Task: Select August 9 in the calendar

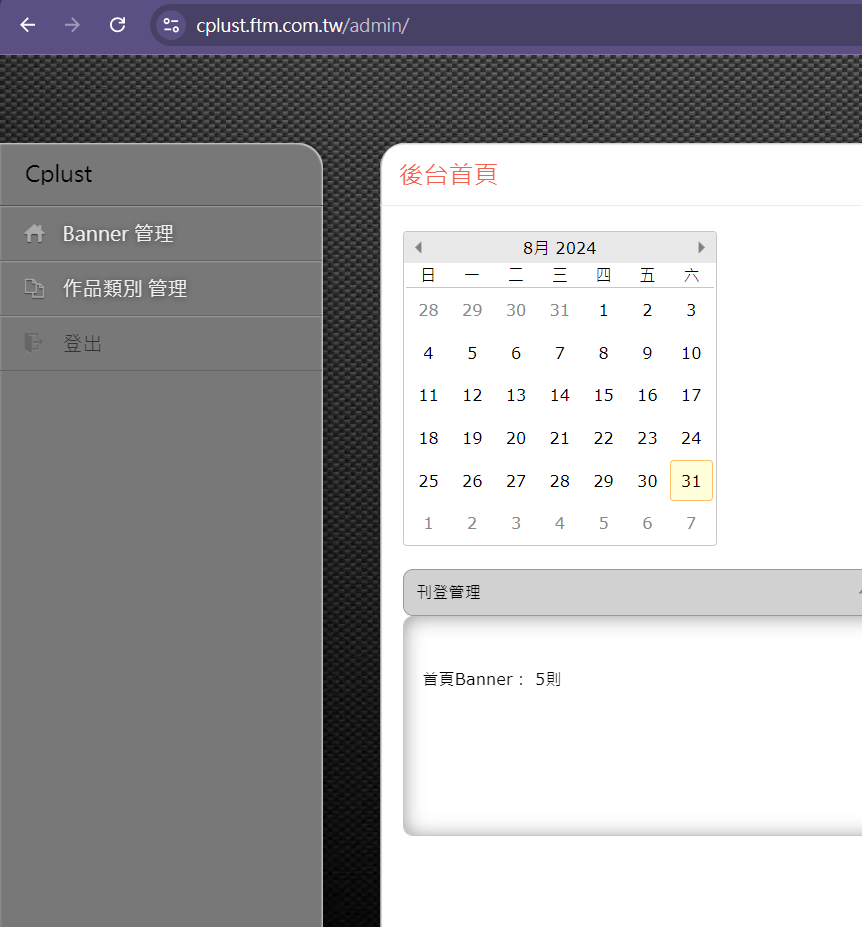Action: pyautogui.click(x=647, y=353)
